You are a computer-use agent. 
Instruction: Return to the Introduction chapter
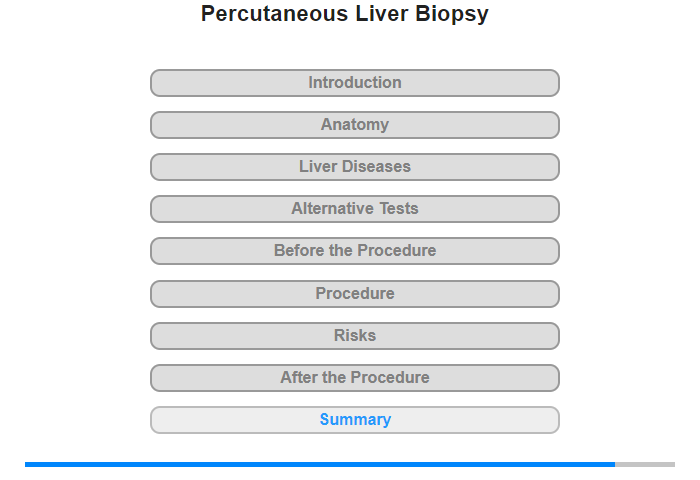click(354, 83)
